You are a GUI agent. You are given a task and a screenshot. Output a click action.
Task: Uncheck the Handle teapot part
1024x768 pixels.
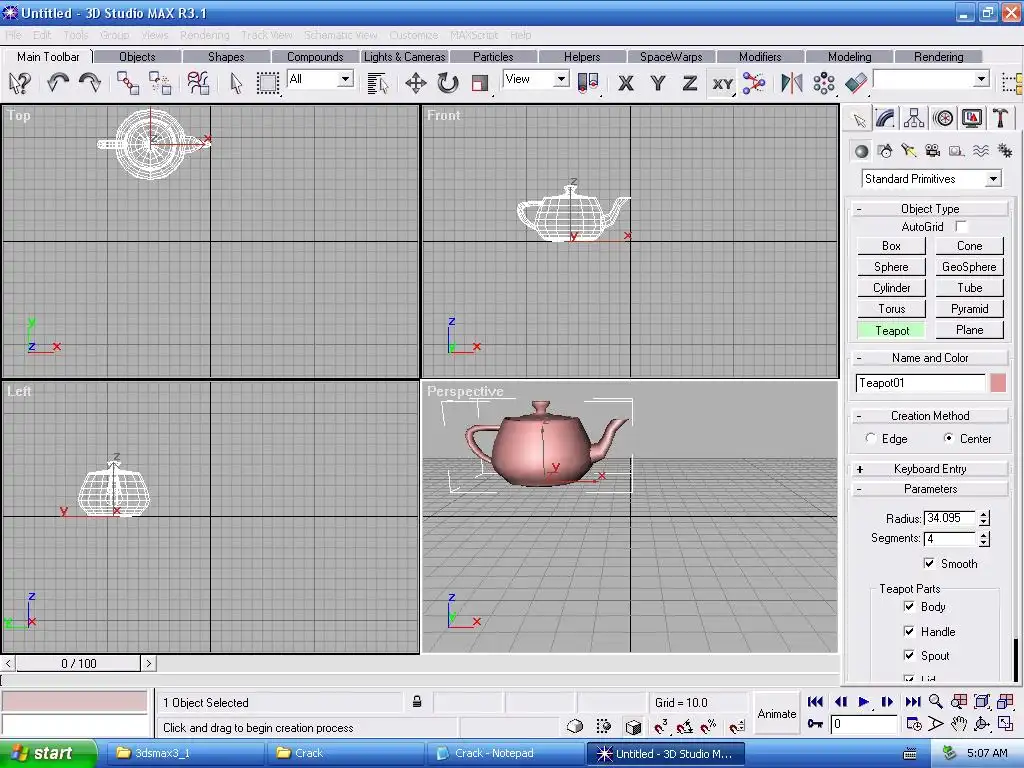(x=909, y=631)
